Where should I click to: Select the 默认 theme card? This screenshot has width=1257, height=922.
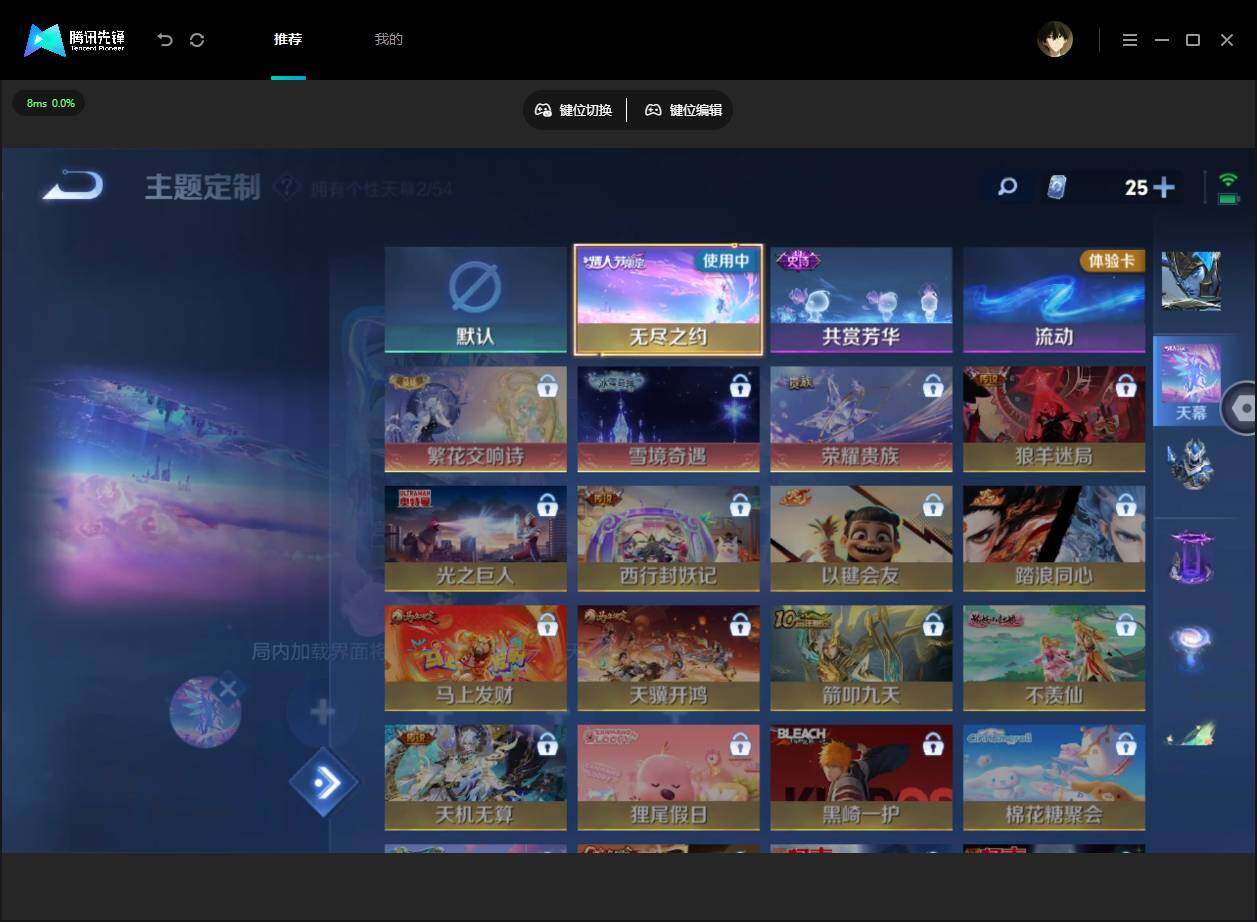[x=476, y=300]
